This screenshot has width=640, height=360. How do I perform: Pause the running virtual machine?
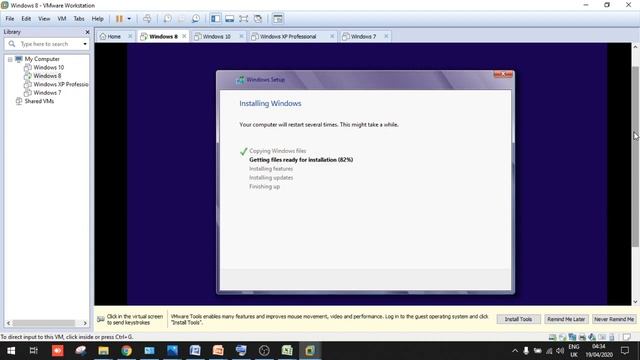(119, 19)
